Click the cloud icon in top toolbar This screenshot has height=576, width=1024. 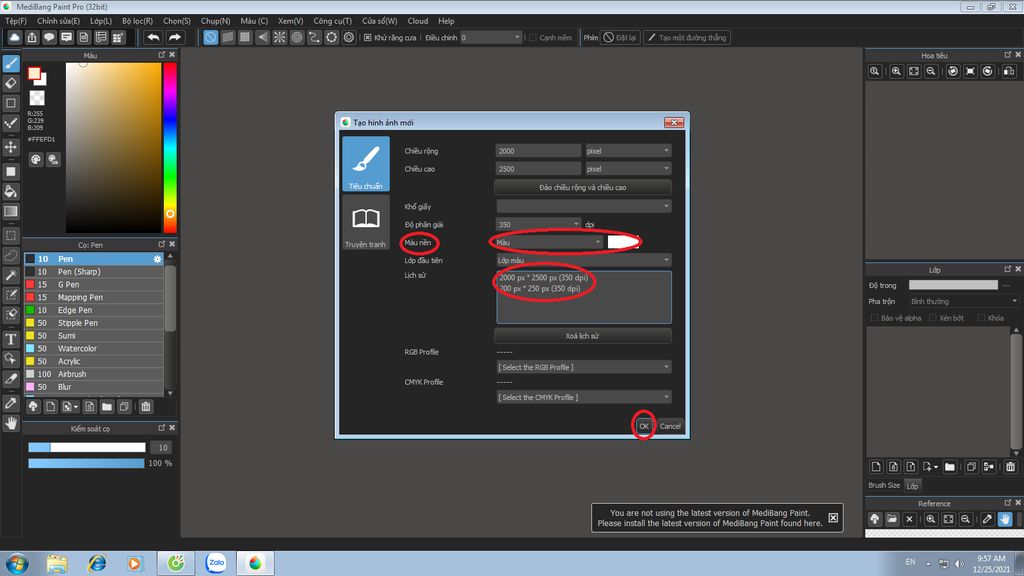pyautogui.click(x=14, y=37)
